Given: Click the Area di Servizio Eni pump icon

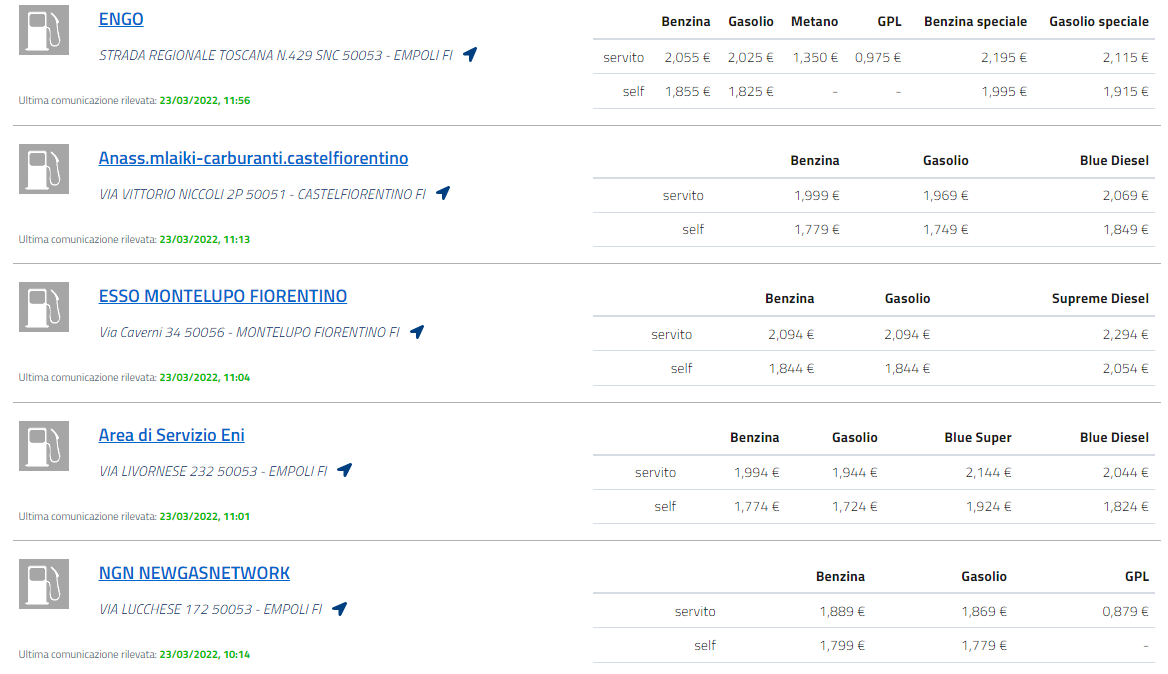Looking at the screenshot, I should [44, 446].
